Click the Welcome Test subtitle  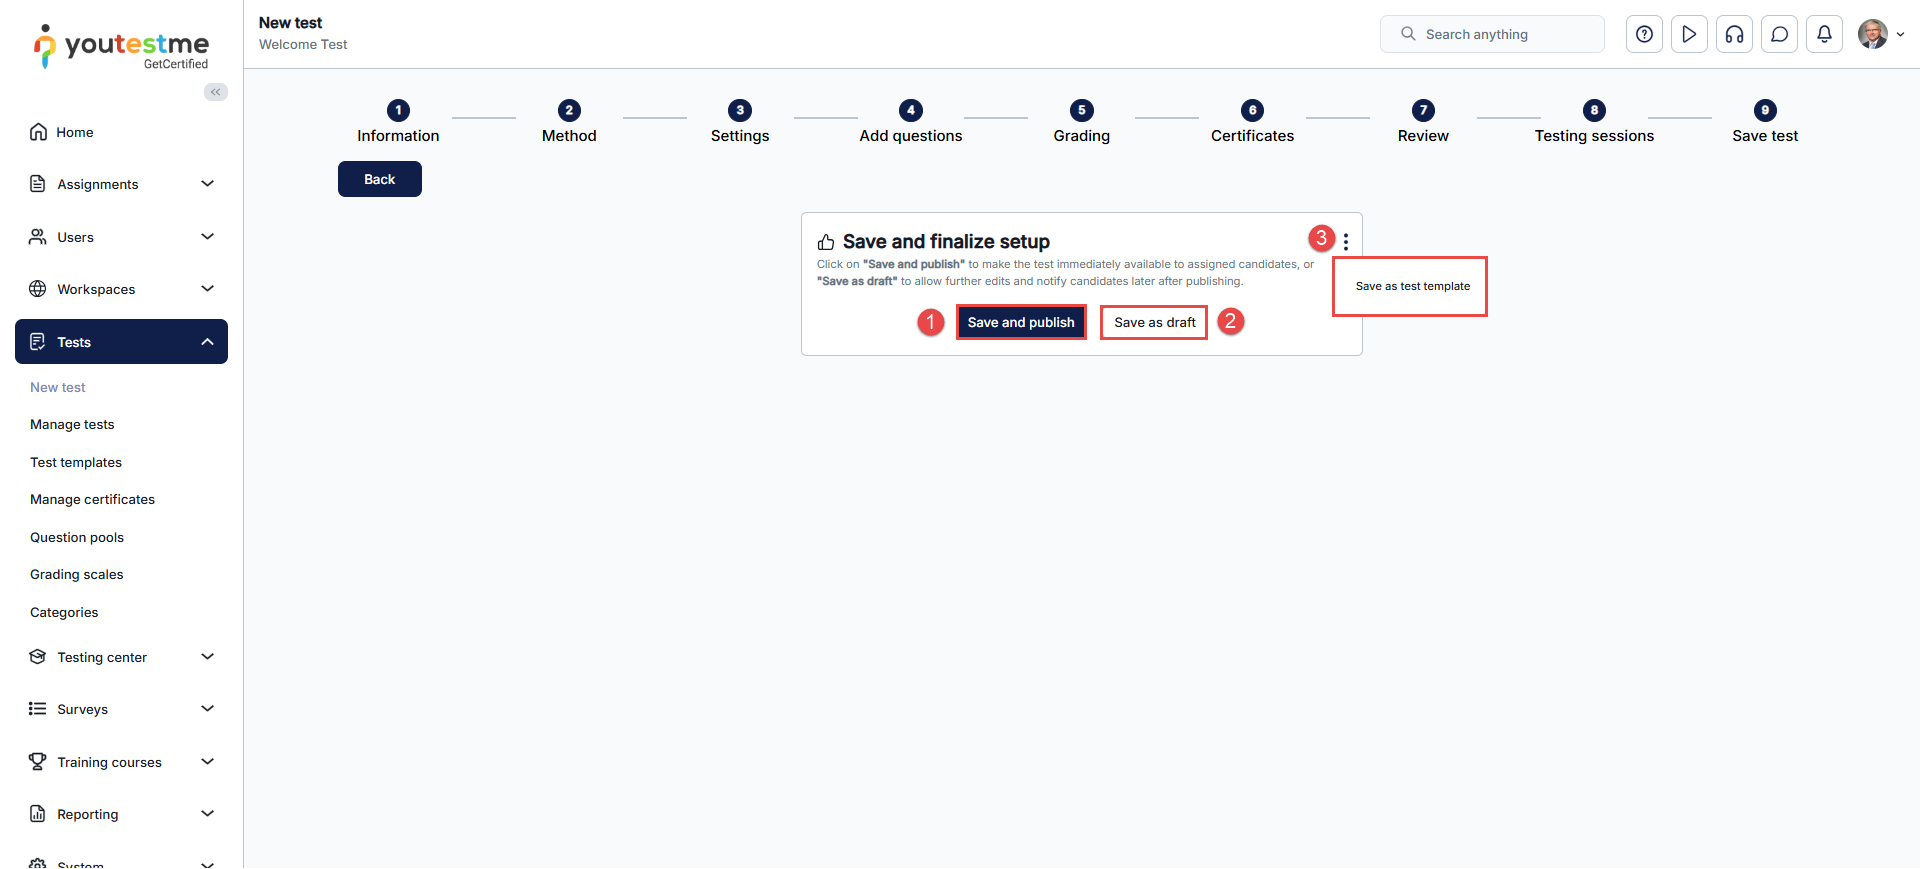(303, 45)
